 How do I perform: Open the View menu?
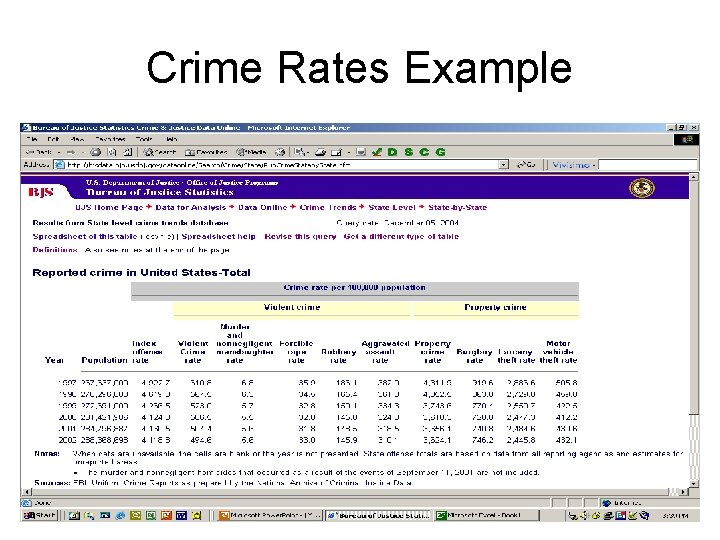[x=77, y=139]
